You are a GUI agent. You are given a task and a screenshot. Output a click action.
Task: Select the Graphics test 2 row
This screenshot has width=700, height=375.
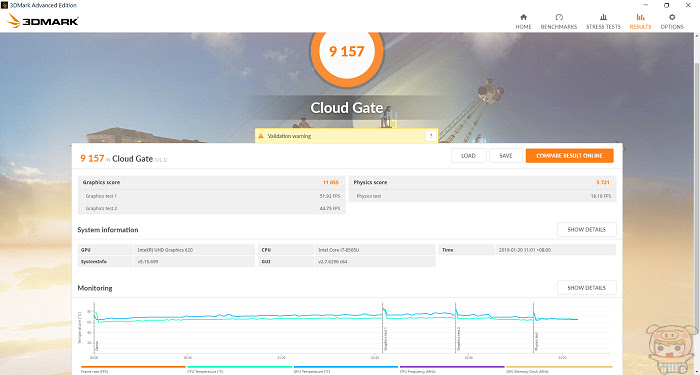click(x=211, y=208)
